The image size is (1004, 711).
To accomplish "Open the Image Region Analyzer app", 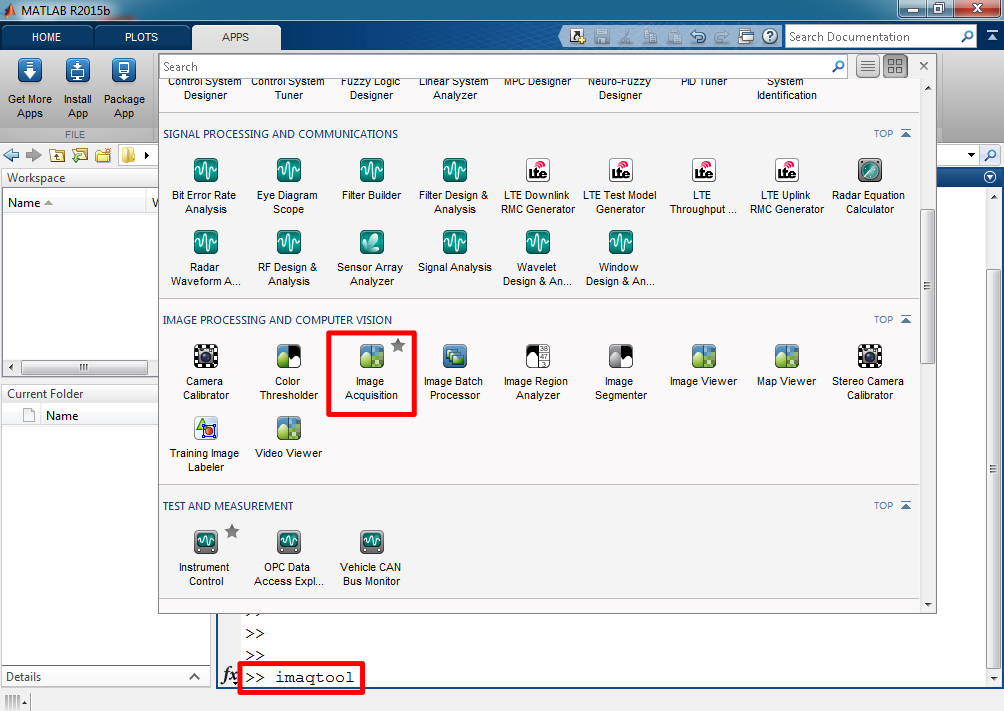I will point(537,372).
